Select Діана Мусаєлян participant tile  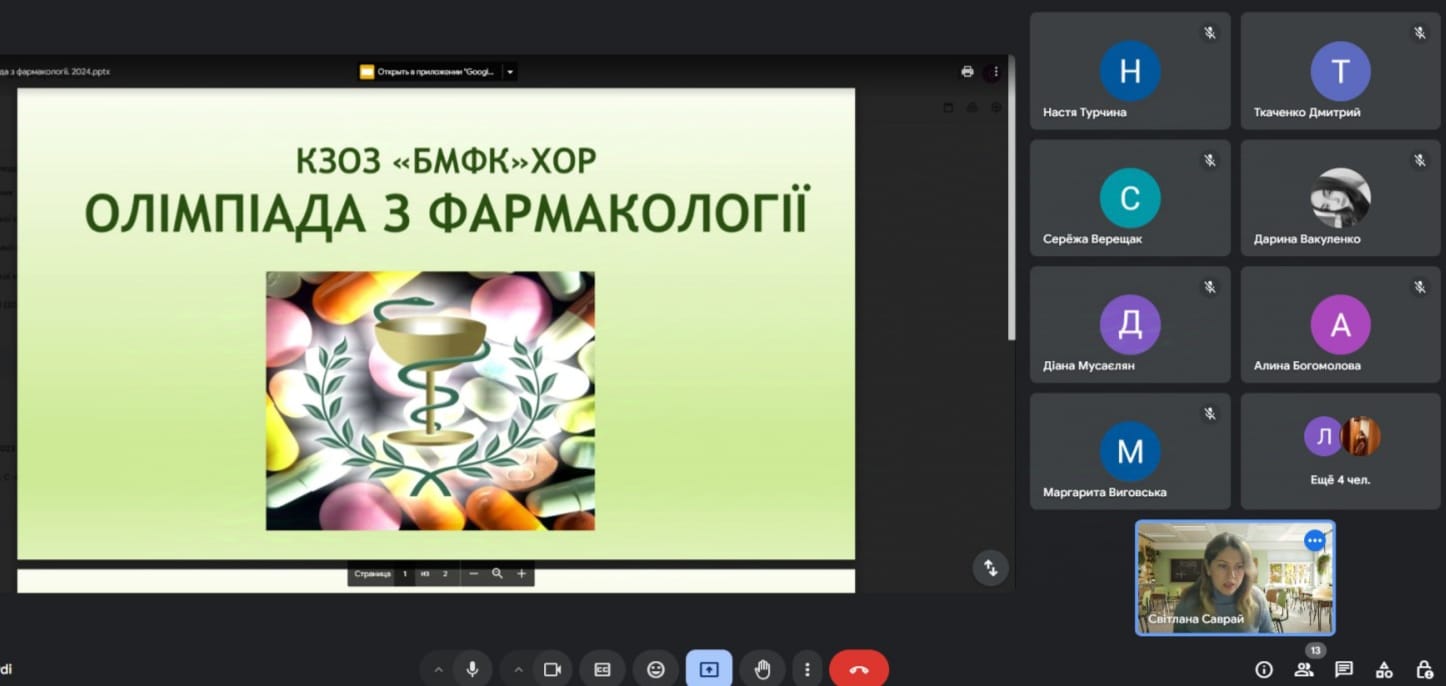[x=1130, y=324]
